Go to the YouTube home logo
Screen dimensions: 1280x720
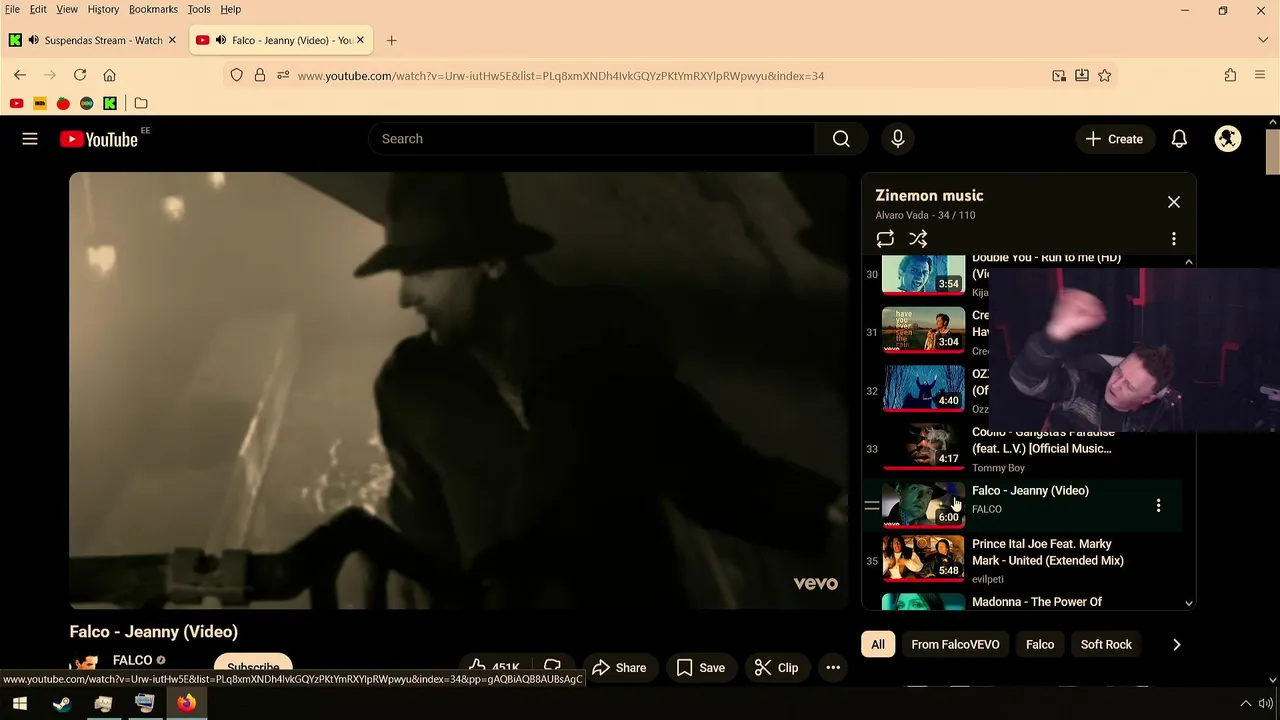pos(98,139)
